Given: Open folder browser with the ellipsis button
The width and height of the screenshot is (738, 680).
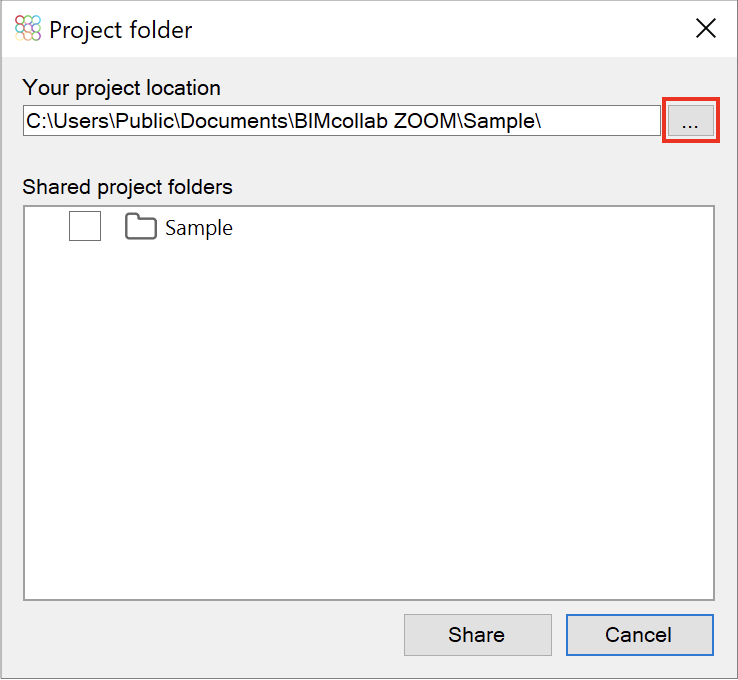Looking at the screenshot, I should point(690,121).
